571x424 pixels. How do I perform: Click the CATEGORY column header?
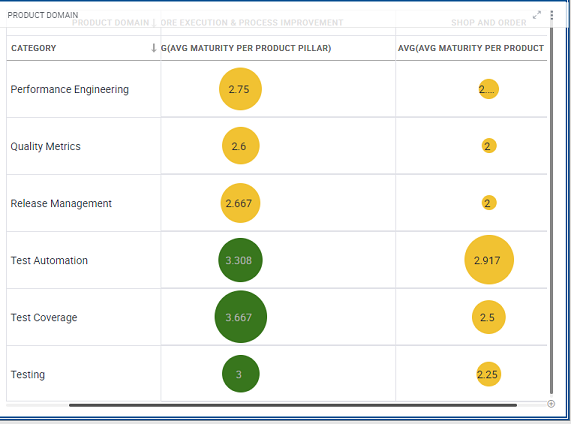(34, 48)
